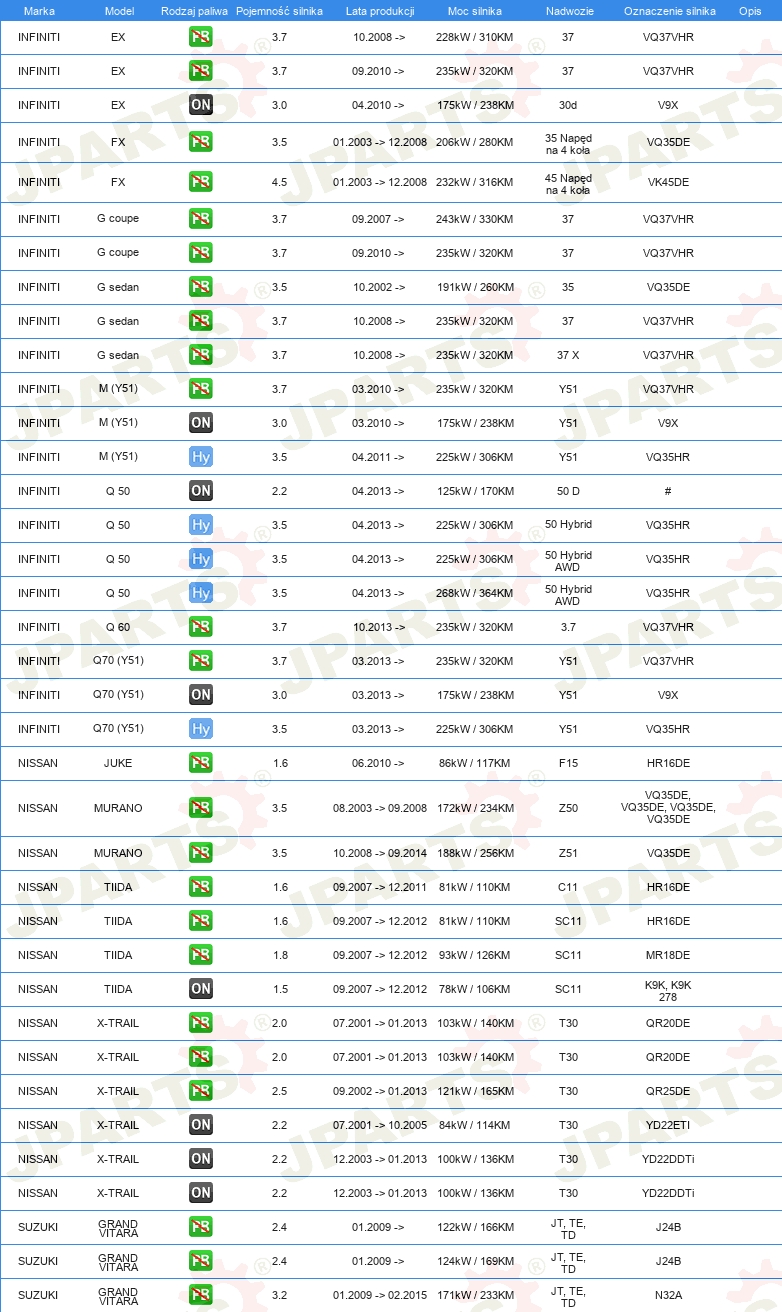Select the petrol icon for TIIDA 1.8

[x=201, y=955]
